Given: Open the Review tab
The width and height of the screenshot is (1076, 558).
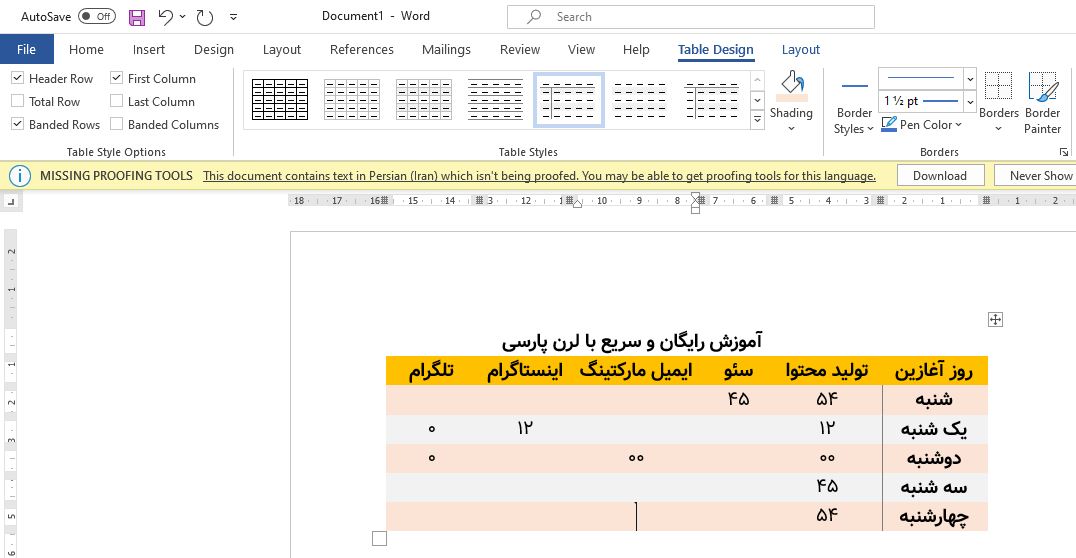Looking at the screenshot, I should (519, 49).
